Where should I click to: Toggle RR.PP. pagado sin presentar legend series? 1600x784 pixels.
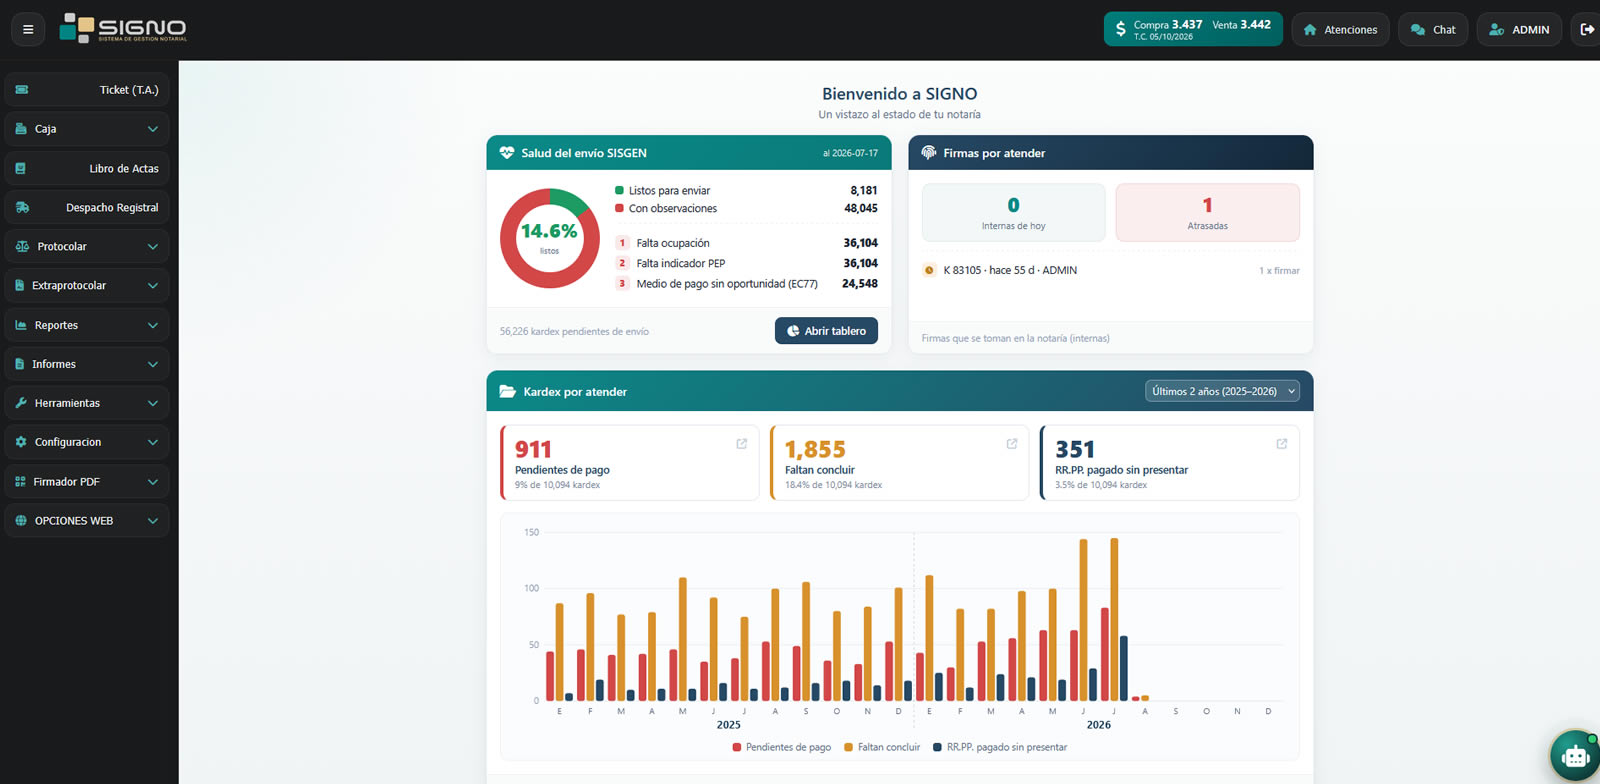pyautogui.click(x=1000, y=747)
